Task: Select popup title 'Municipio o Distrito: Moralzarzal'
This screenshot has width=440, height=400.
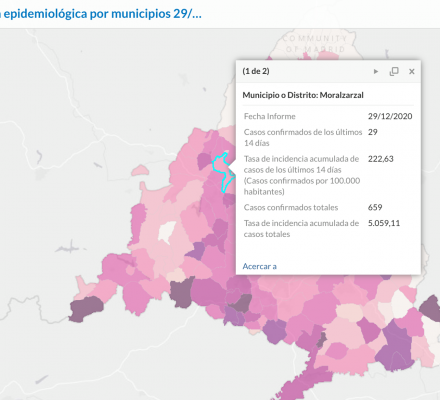Action: pos(303,95)
